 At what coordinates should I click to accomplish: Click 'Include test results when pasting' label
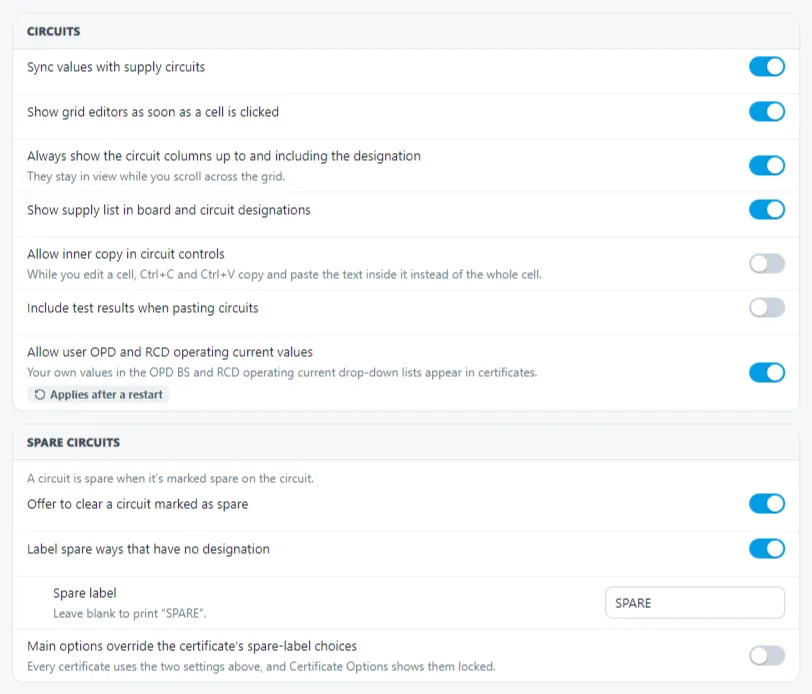142,308
